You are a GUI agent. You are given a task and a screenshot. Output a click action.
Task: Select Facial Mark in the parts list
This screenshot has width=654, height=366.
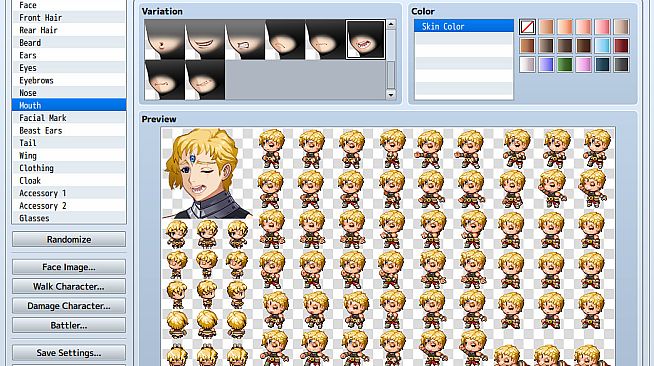coord(69,118)
